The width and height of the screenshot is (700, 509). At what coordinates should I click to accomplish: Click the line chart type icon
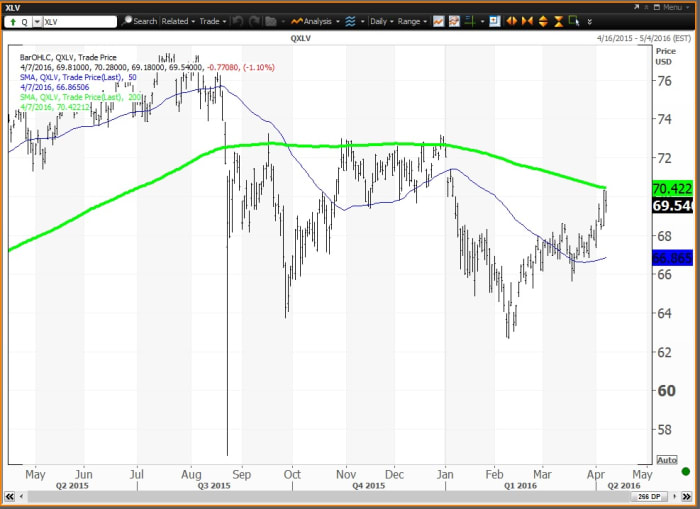tap(439, 21)
